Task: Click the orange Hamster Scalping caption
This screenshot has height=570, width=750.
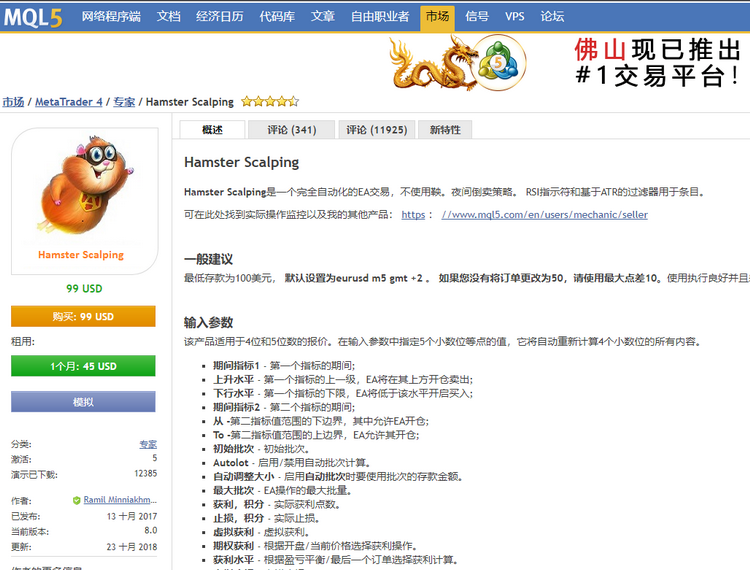Action: tap(81, 255)
